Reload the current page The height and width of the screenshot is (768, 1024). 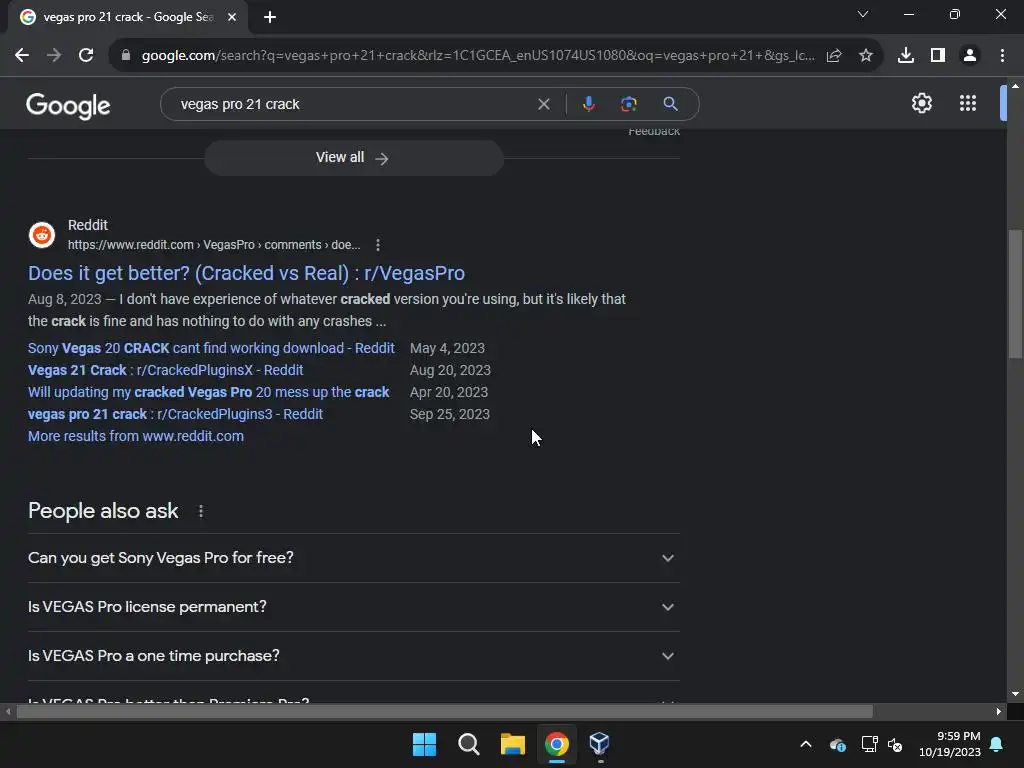(x=86, y=56)
